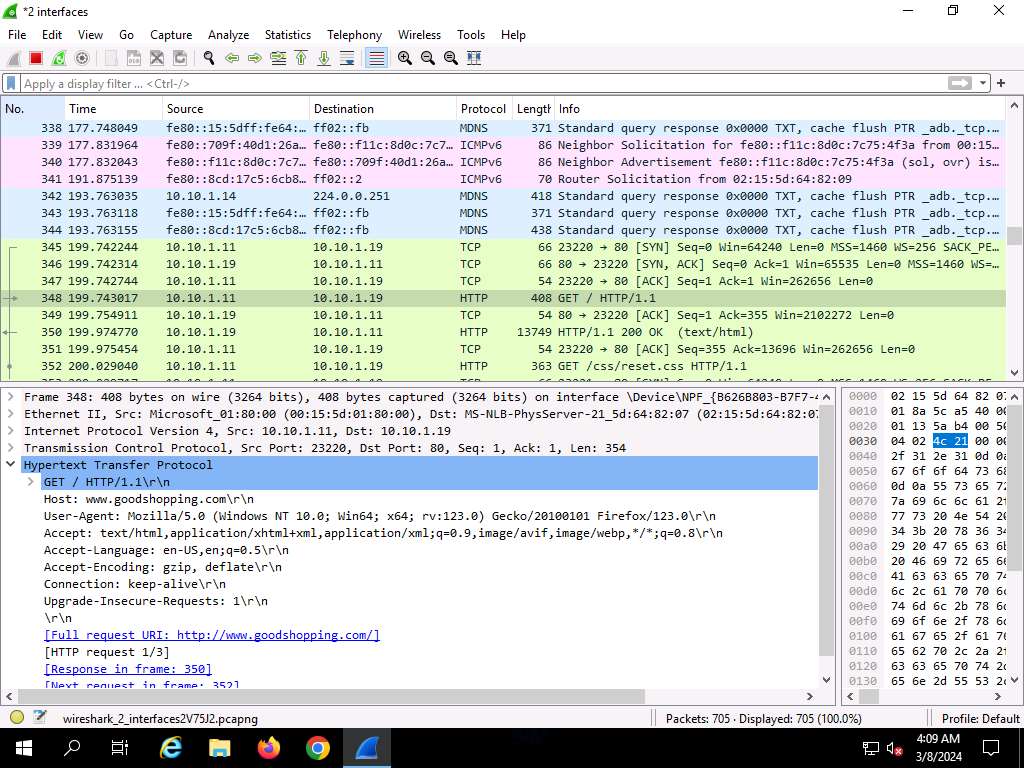Open the display filter bookmarks
Screen dimensions: 1024x768
click(x=11, y=84)
